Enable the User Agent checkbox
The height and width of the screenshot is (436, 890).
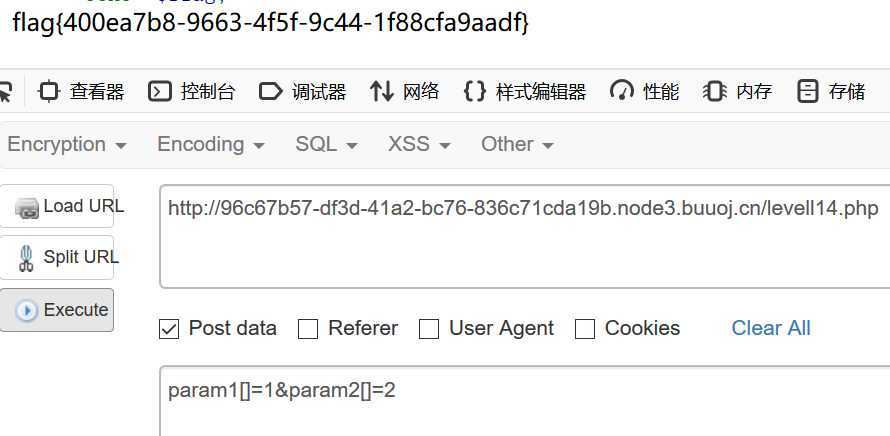click(429, 329)
